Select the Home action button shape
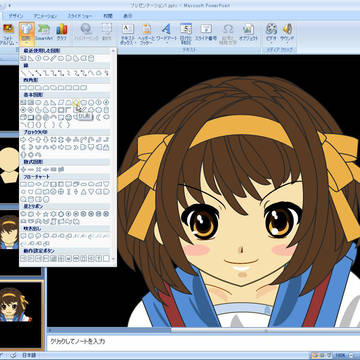360x360 pixels. coord(53,258)
